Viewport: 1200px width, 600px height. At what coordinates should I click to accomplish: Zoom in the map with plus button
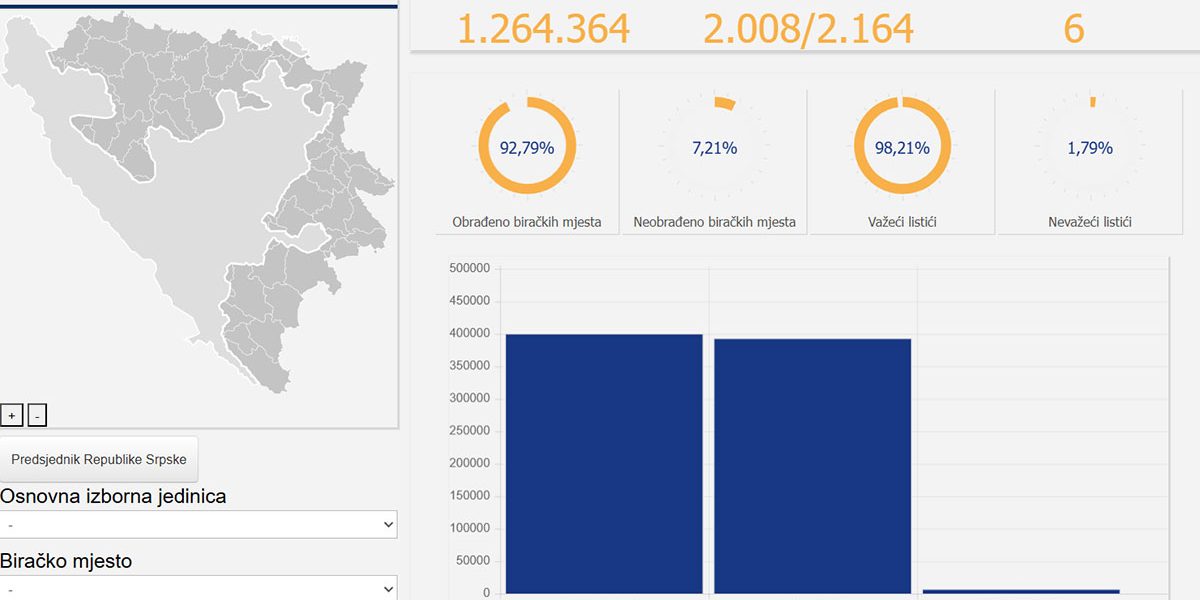[12, 416]
